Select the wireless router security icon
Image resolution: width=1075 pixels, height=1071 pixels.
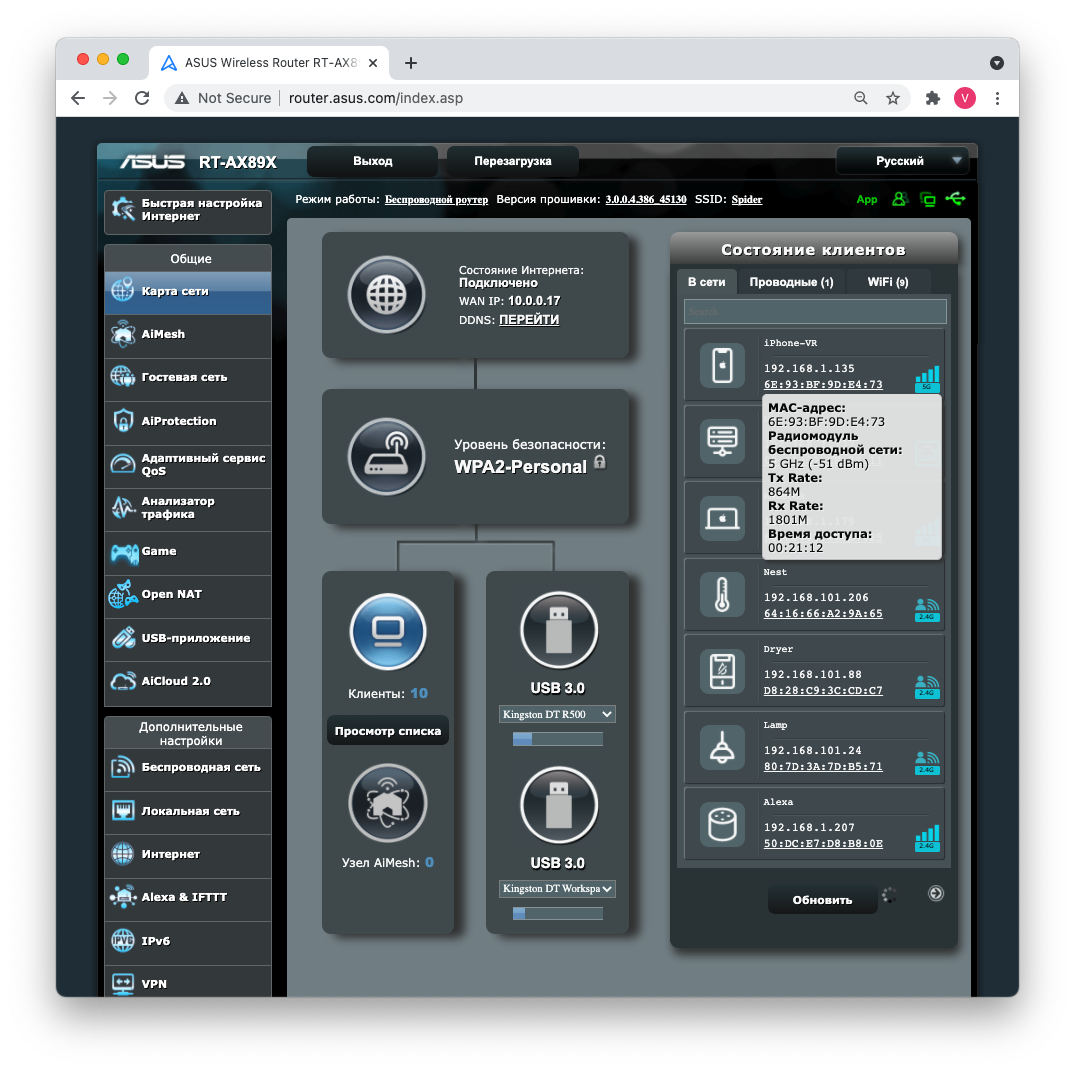[387, 457]
